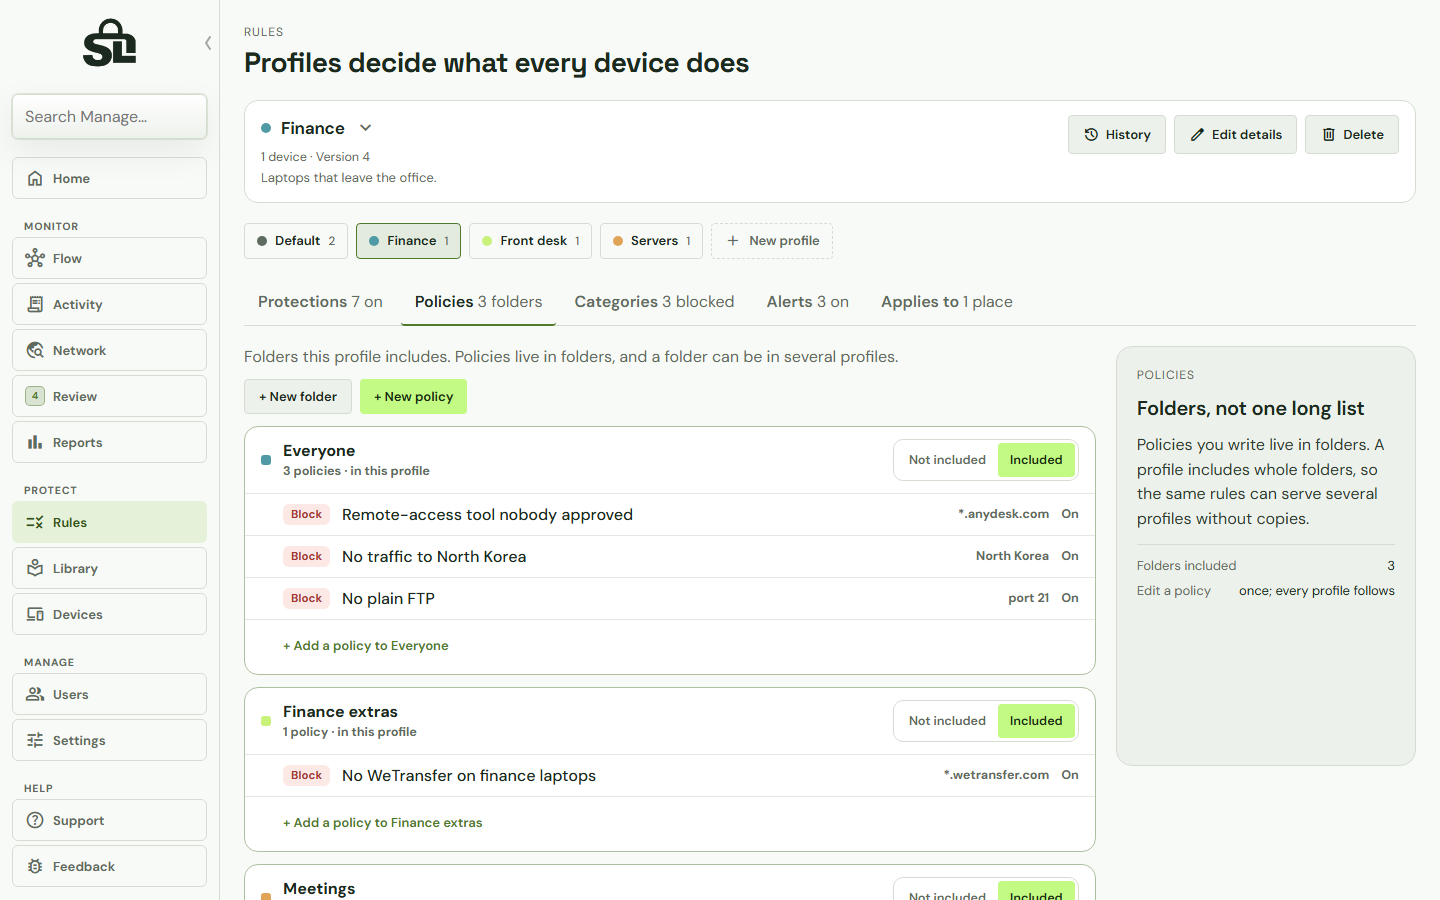Open the Categories tab
The width and height of the screenshot is (1440, 900).
(x=654, y=302)
